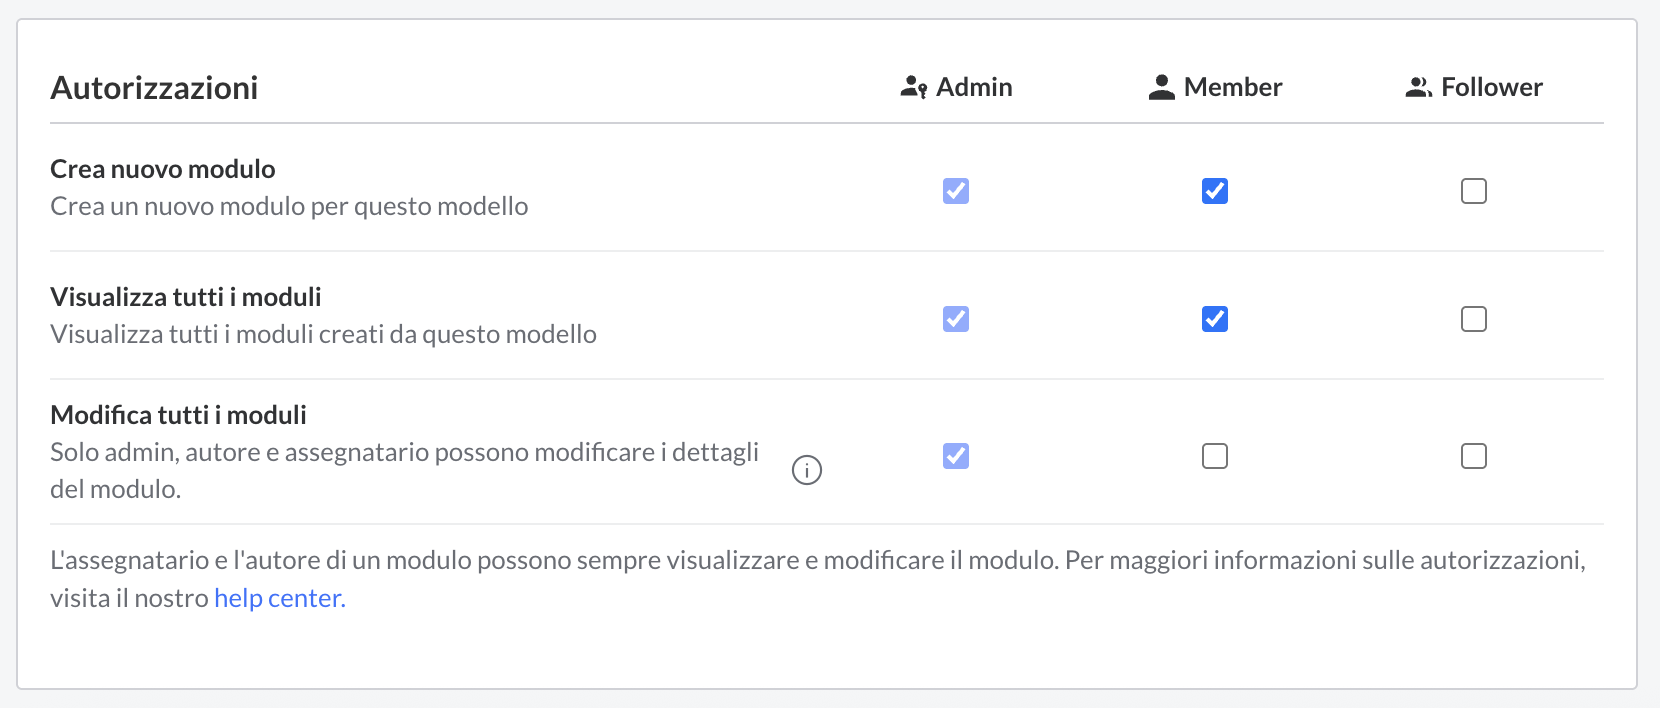1660x708 pixels.
Task: Enable Follower for Crea nuovo modulo
Action: 1474,191
